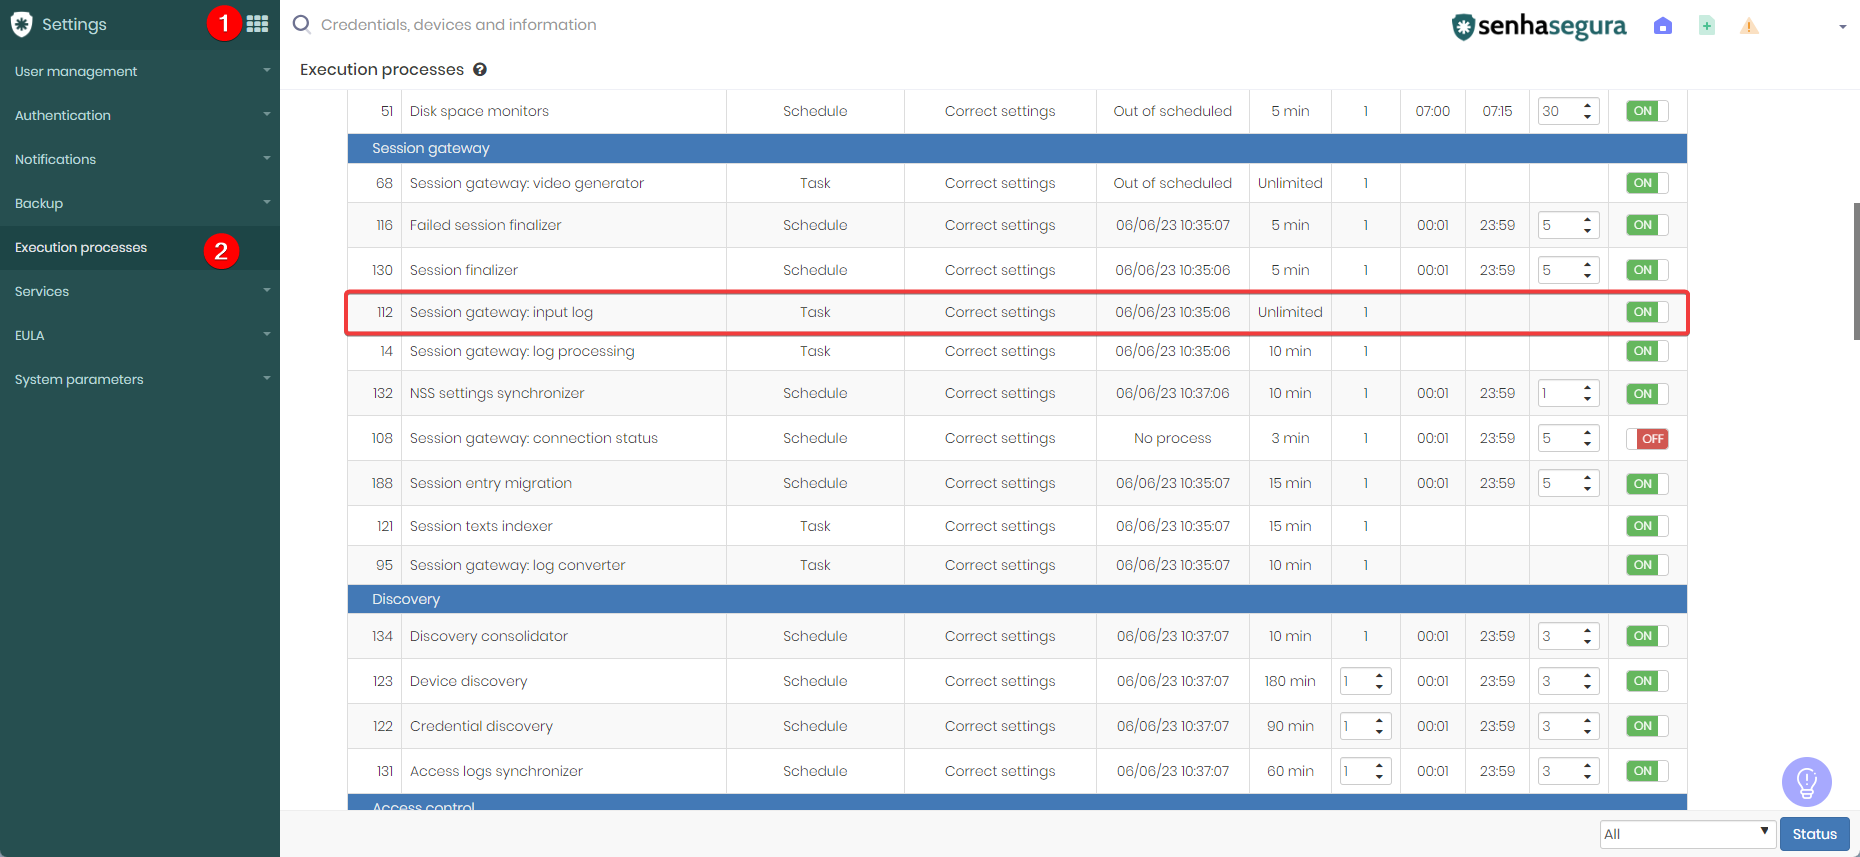
Task: Click 'Credential discovery' row name
Action: coord(481,726)
